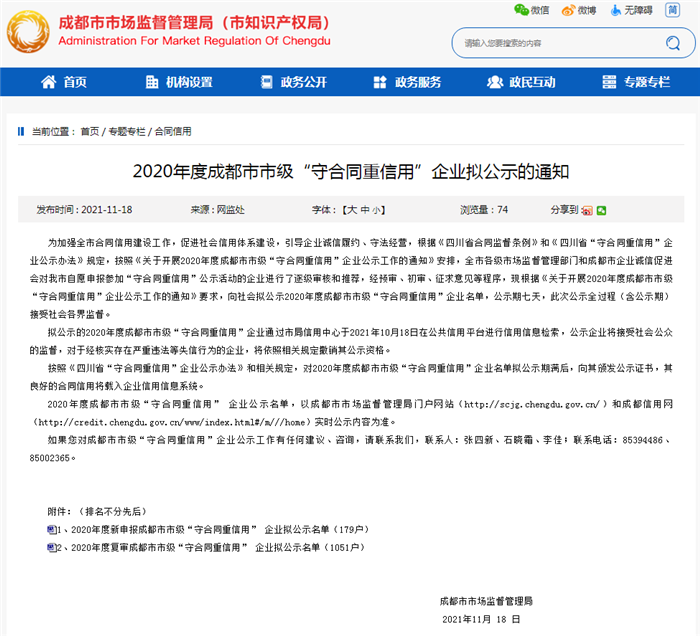Open attachment 2 复审 名单 (1051户)

point(211,547)
